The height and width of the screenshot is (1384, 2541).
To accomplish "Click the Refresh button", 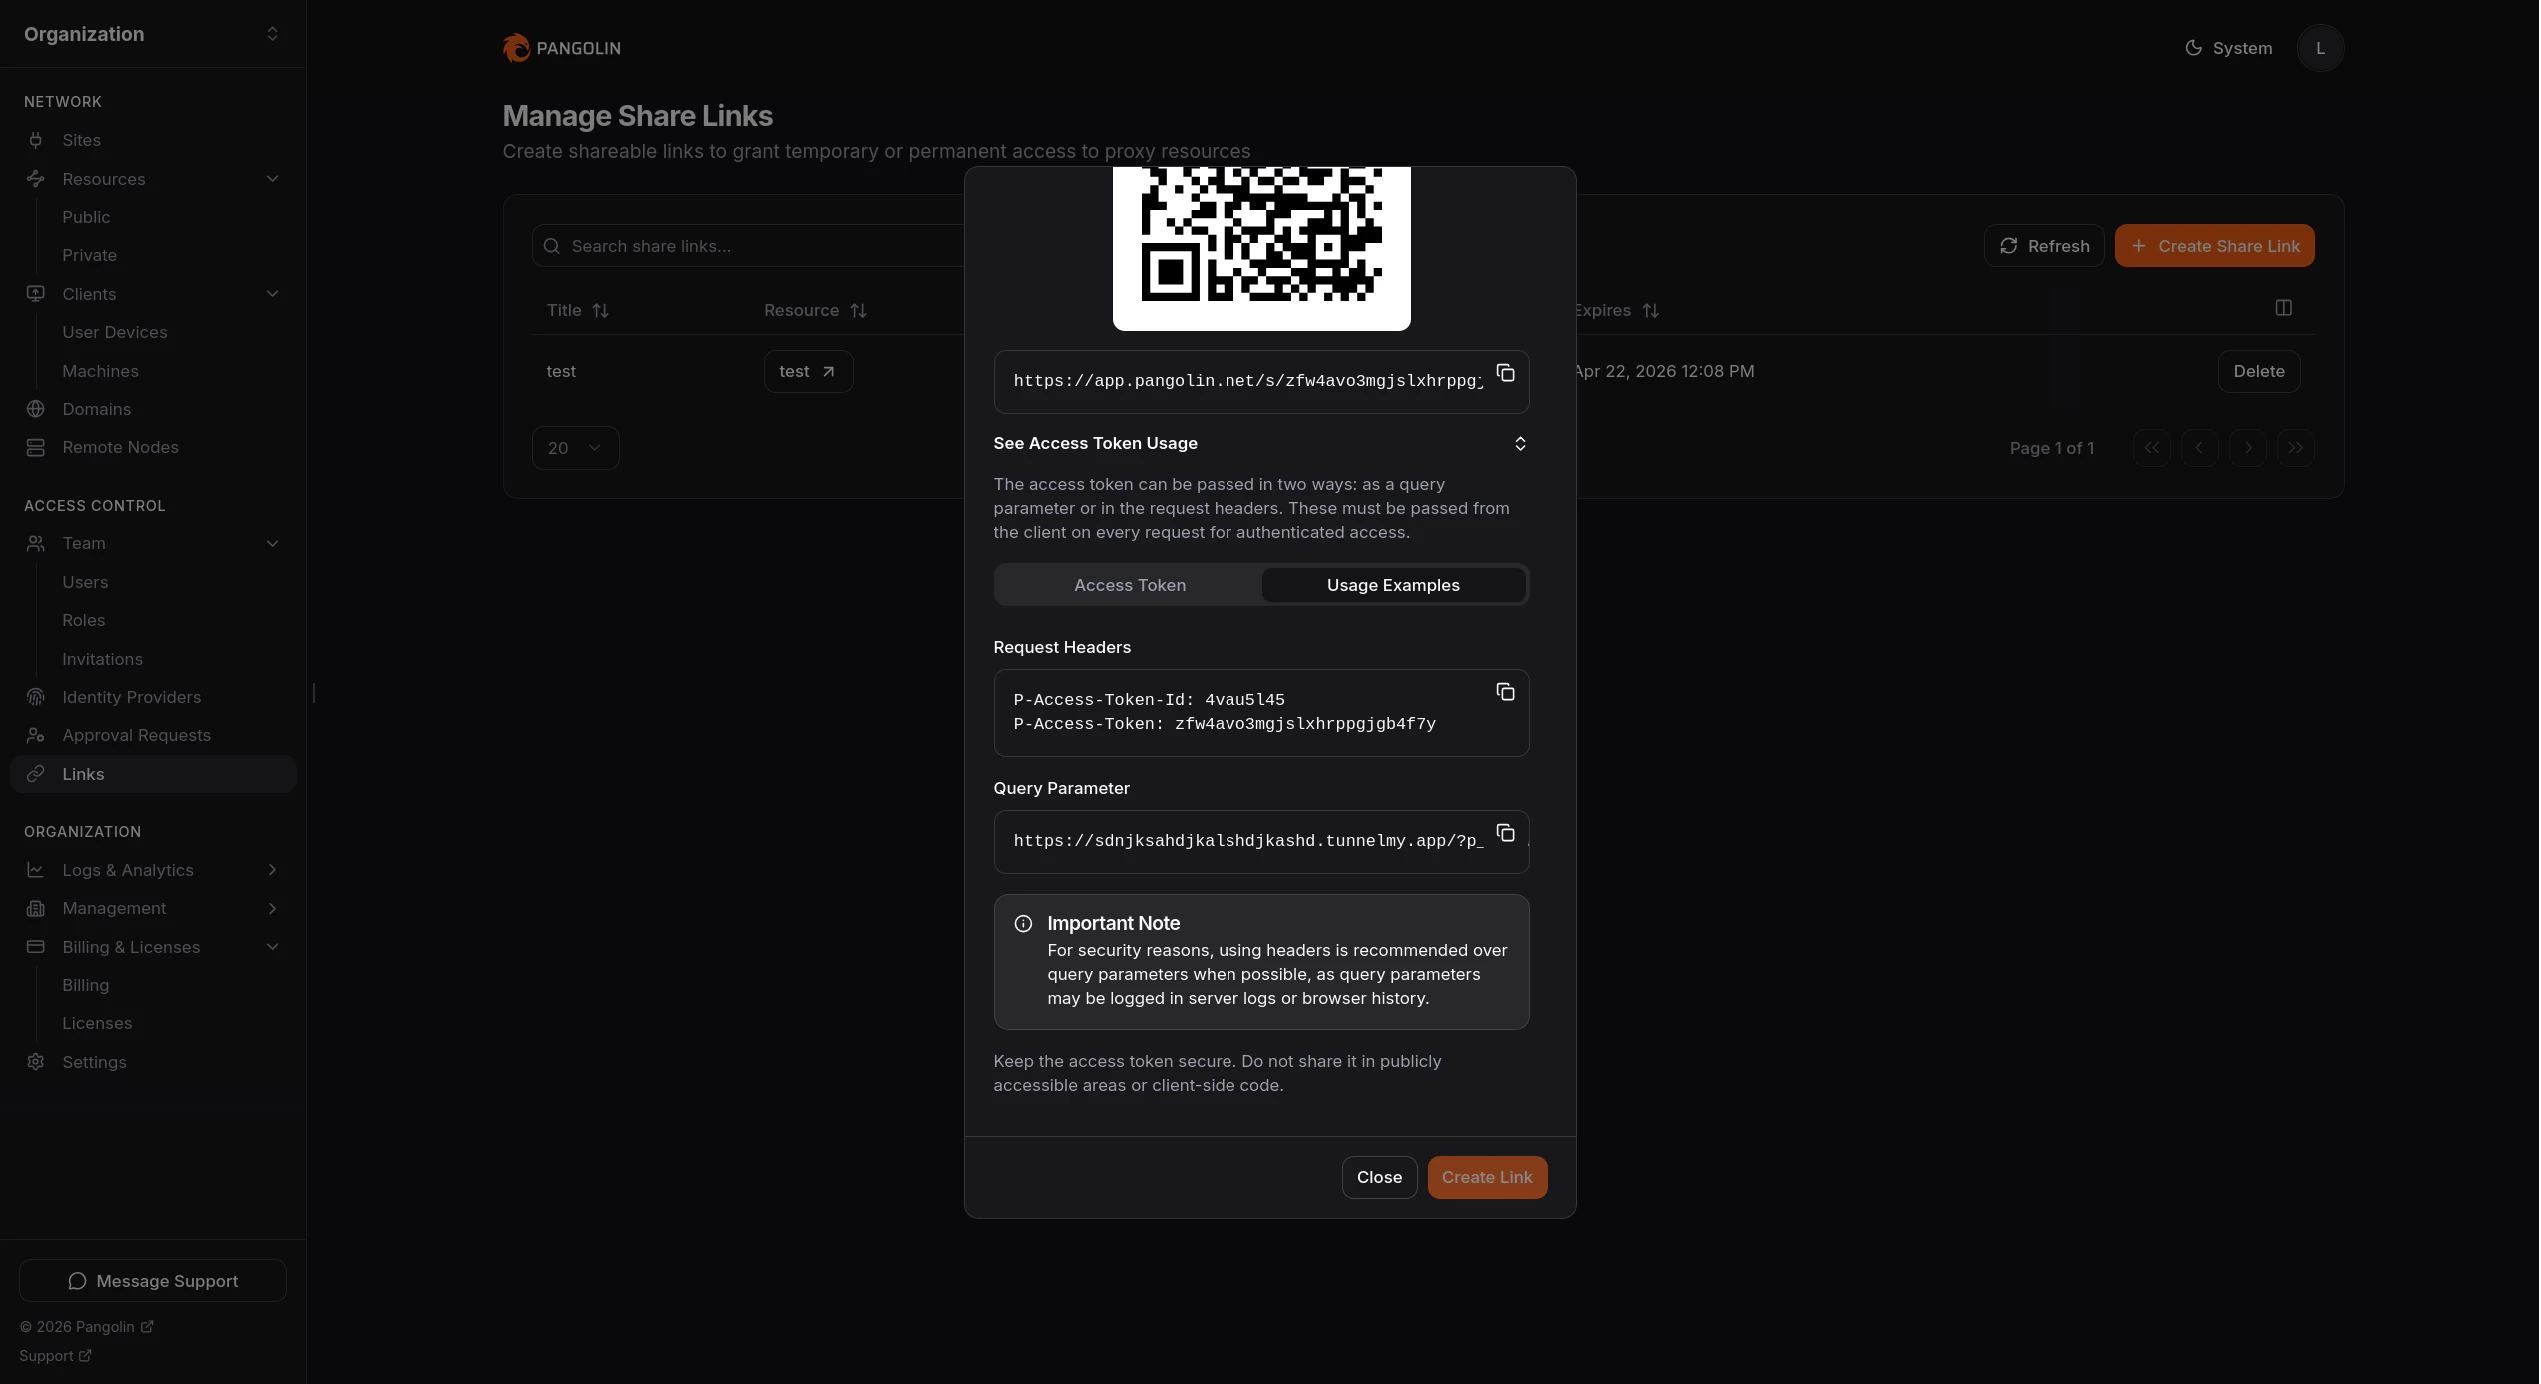I will [x=2044, y=246].
